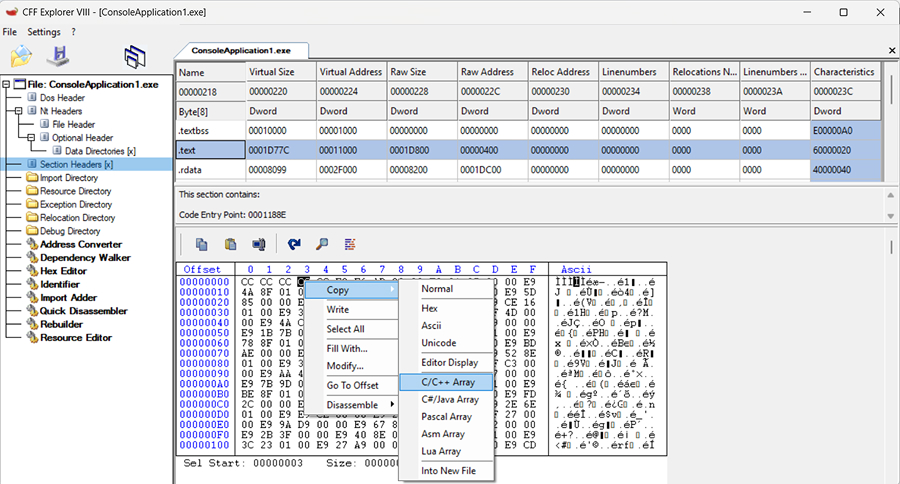
Task: Choose Go To Offset in context menu
Action: 351,385
